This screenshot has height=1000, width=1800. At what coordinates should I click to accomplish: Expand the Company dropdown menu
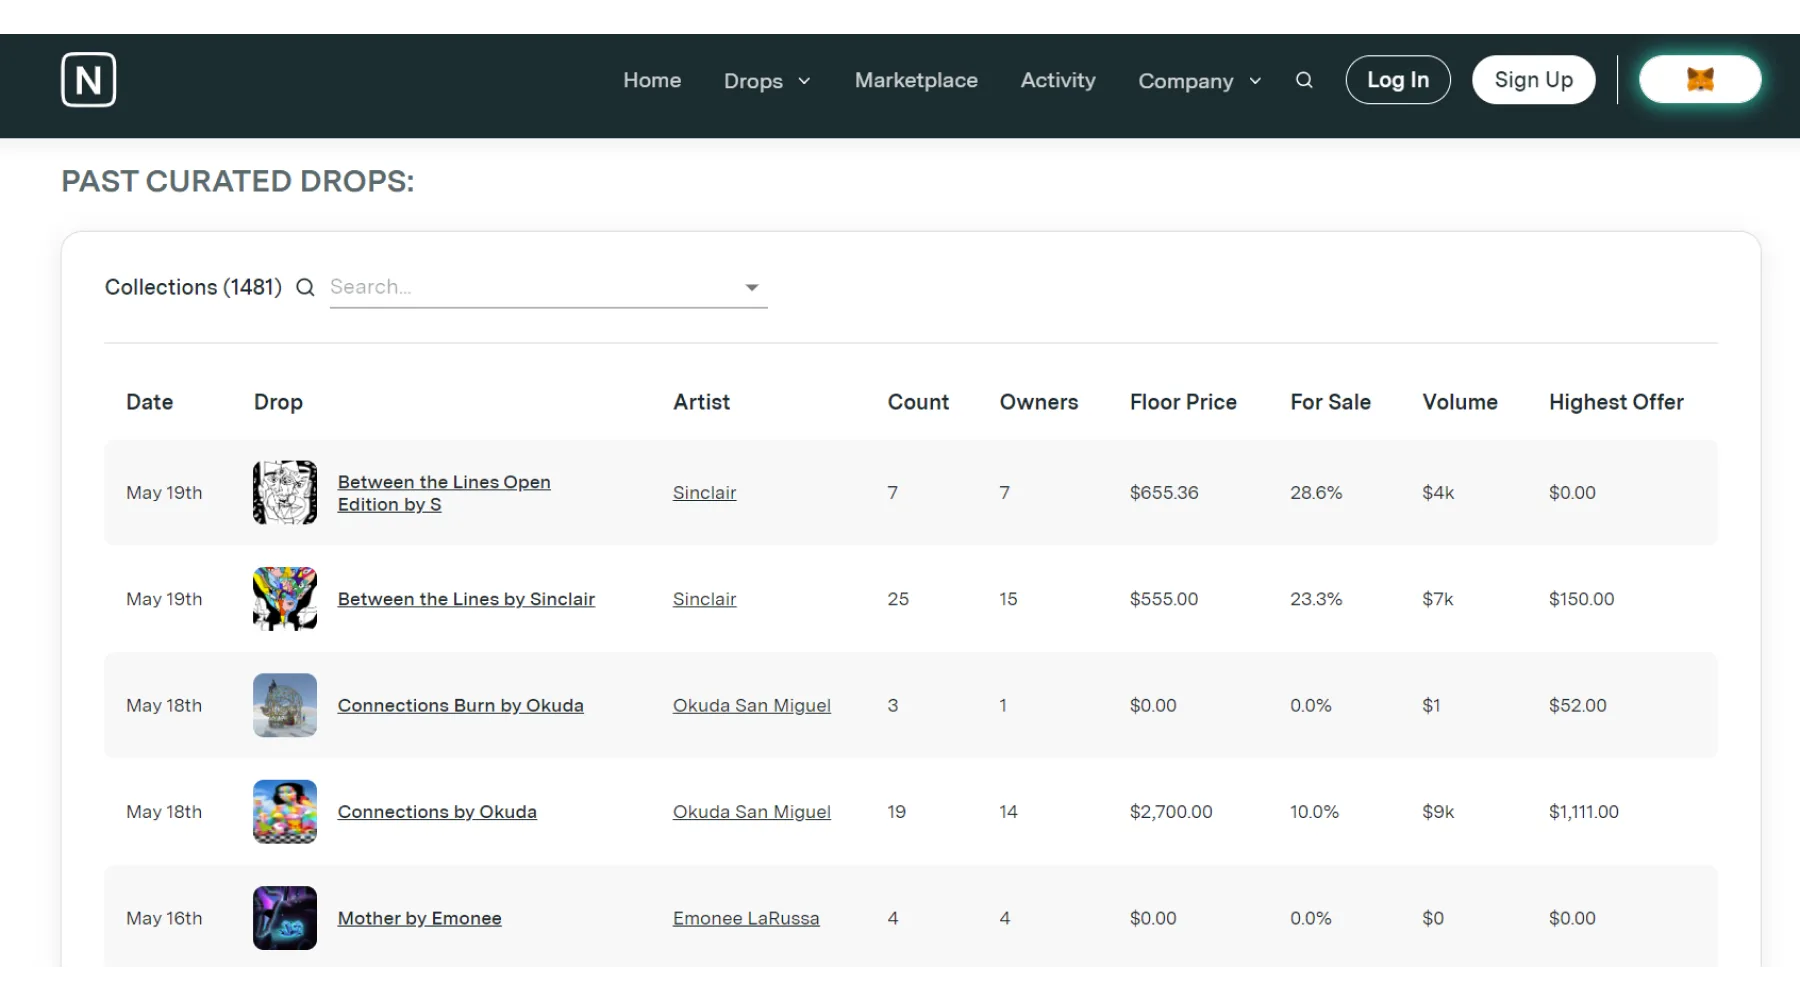tap(1199, 81)
